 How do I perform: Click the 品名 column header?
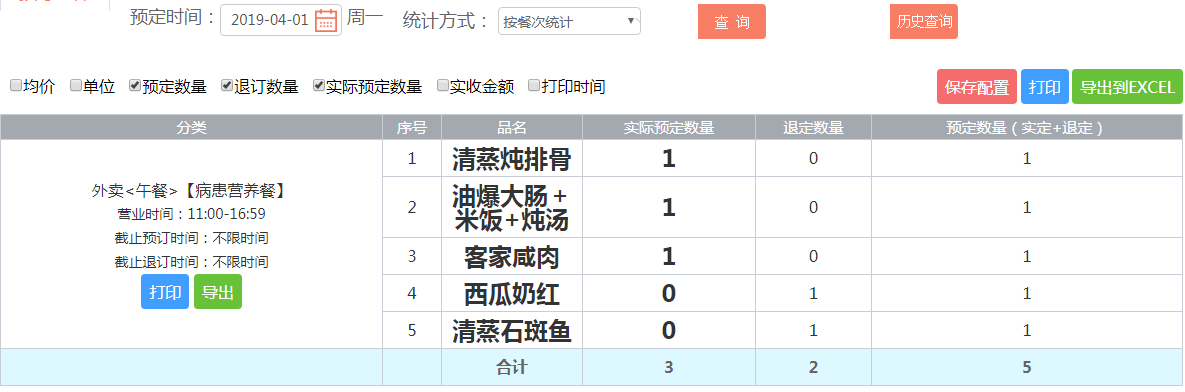click(x=512, y=128)
